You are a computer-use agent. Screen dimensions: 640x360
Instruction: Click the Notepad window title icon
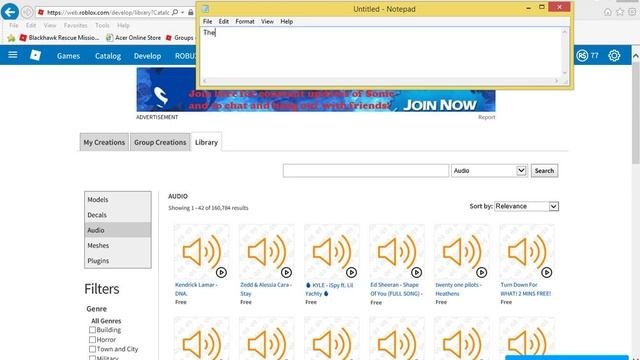pyautogui.click(x=205, y=9)
